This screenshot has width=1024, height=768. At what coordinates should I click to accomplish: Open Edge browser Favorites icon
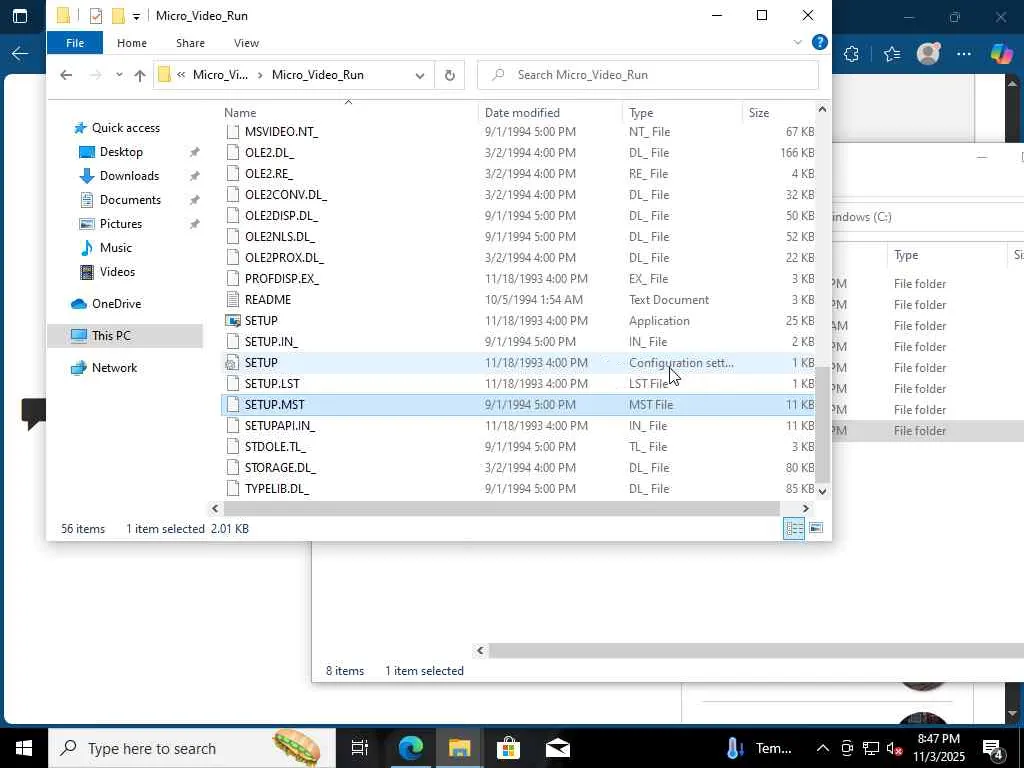[891, 54]
